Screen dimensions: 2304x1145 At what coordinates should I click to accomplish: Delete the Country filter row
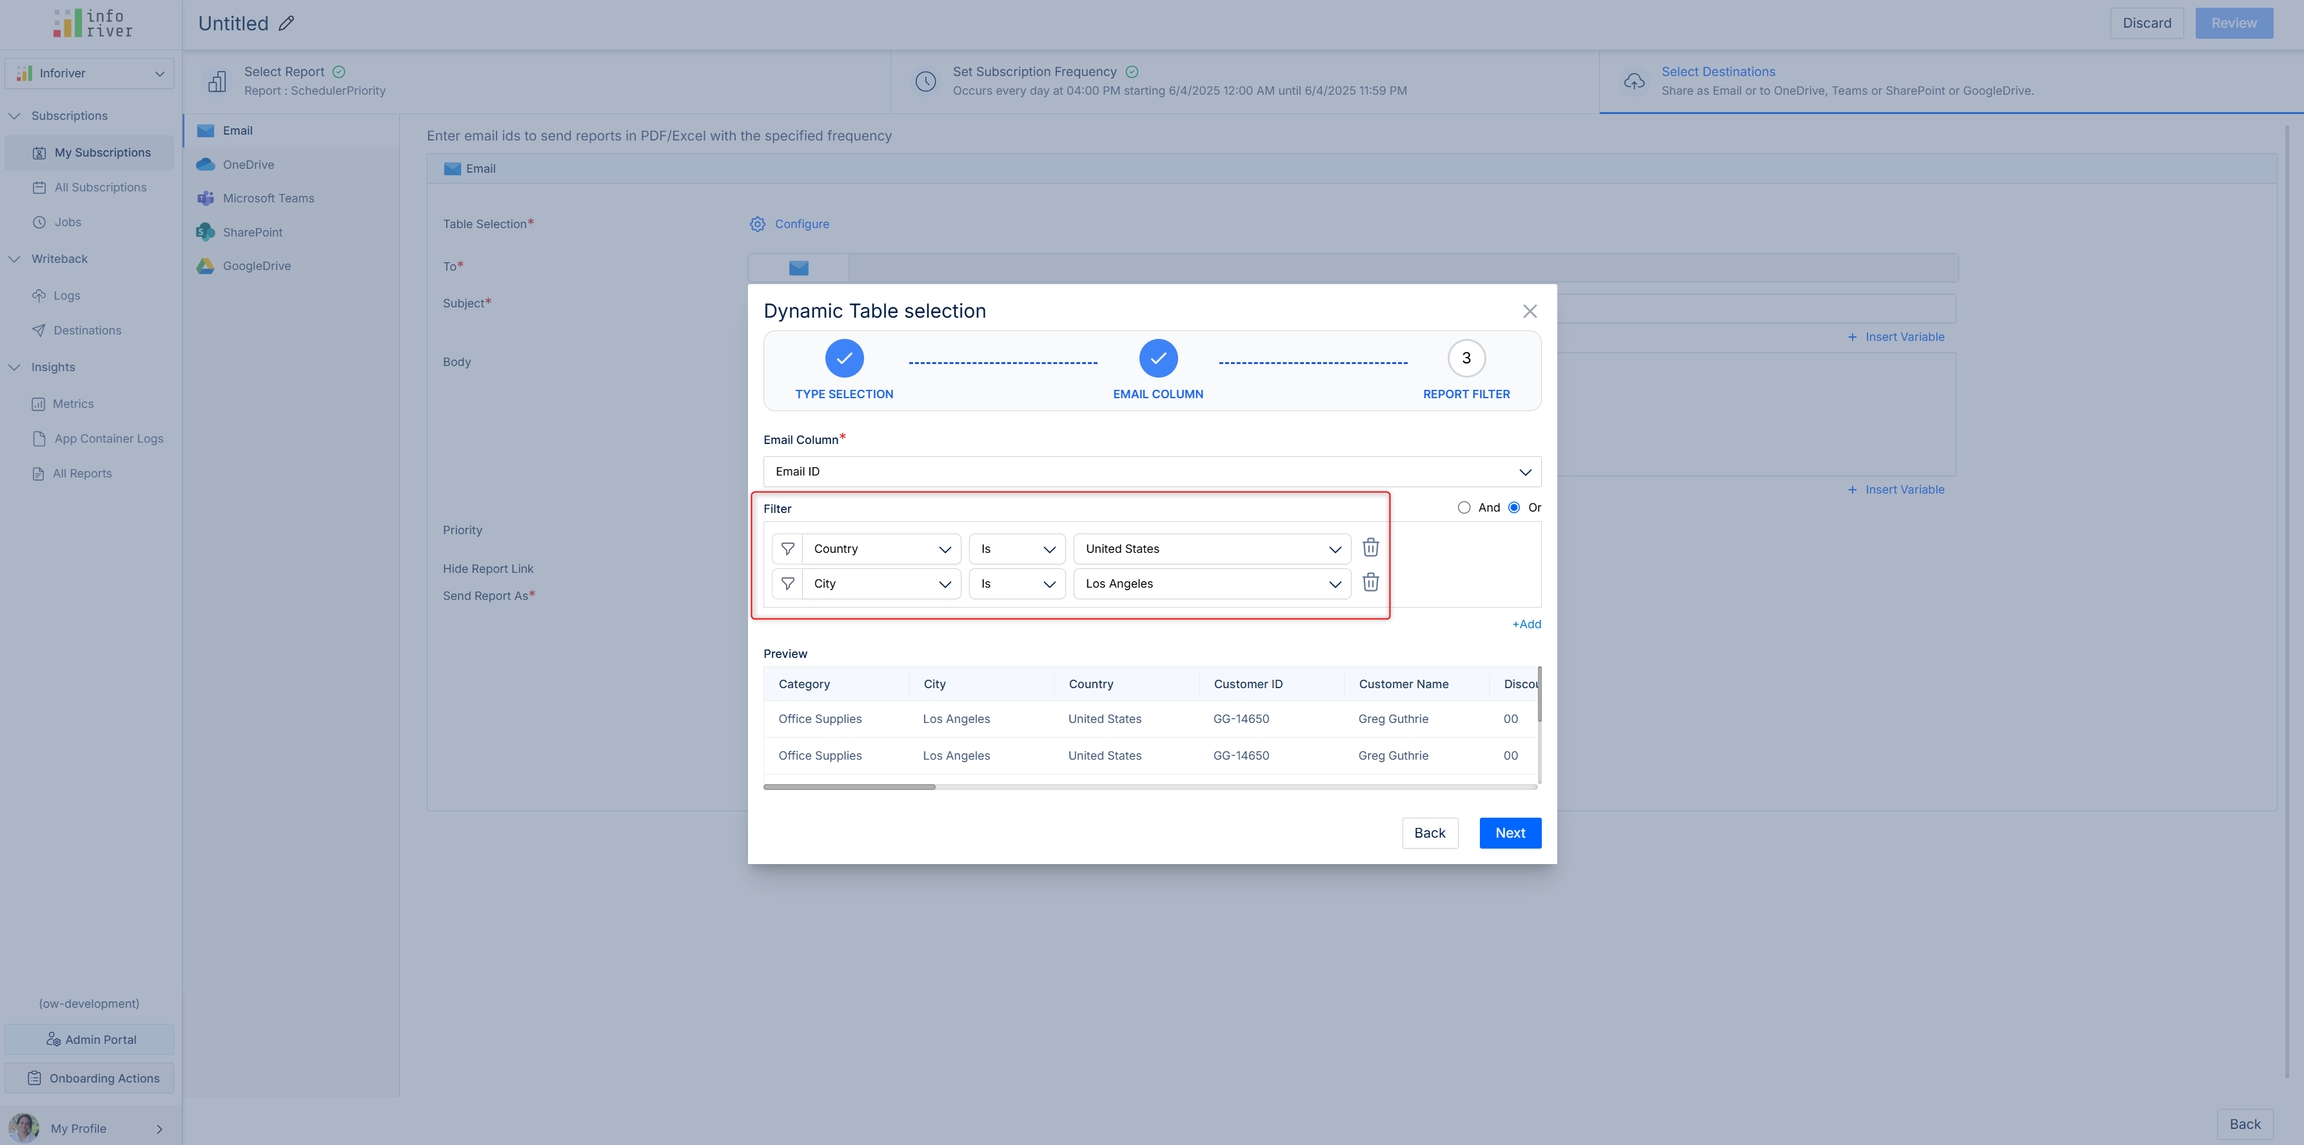tap(1370, 548)
